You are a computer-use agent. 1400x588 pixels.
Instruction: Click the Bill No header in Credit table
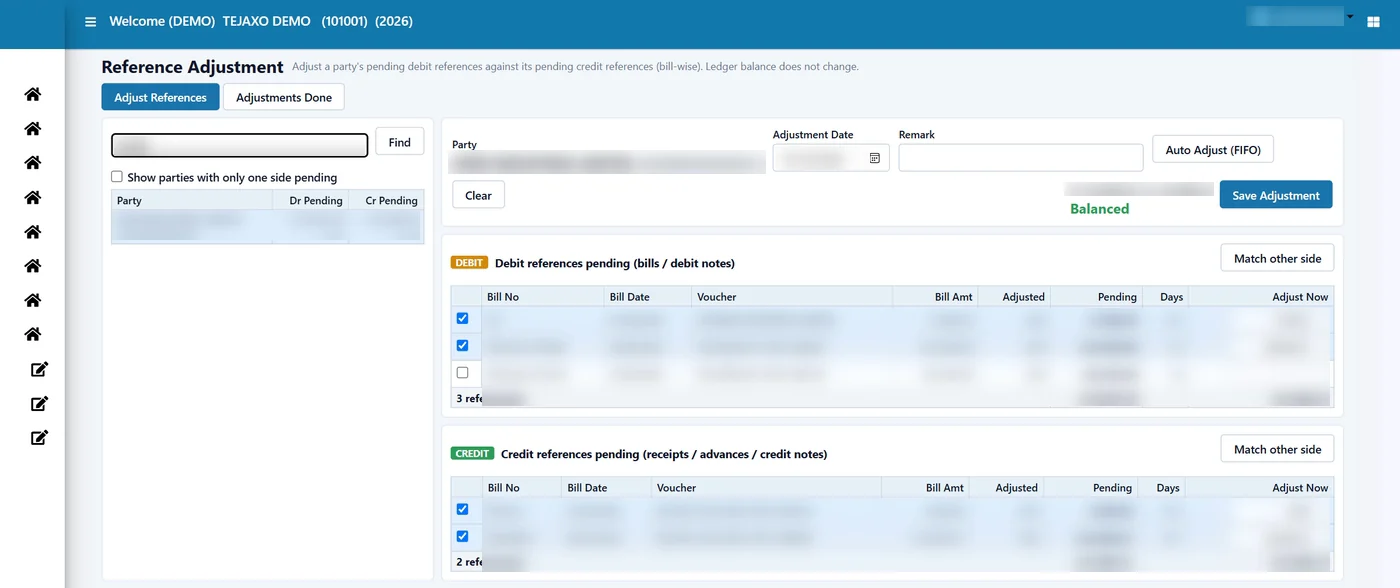(x=522, y=488)
